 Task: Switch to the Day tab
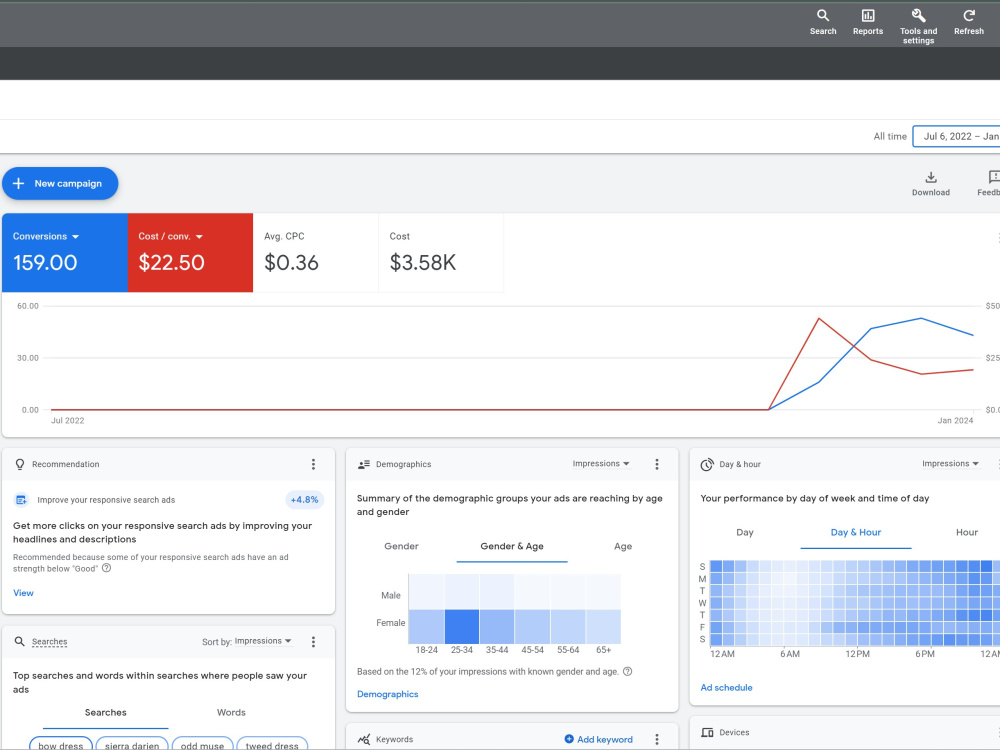coord(745,533)
